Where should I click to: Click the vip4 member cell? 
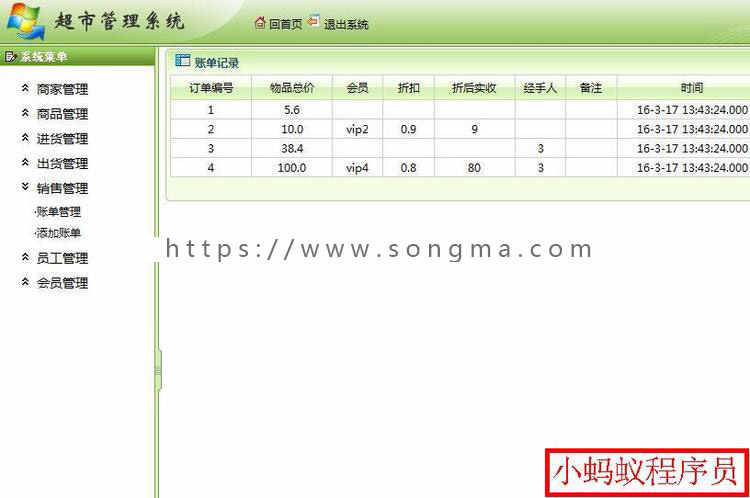pyautogui.click(x=357, y=168)
